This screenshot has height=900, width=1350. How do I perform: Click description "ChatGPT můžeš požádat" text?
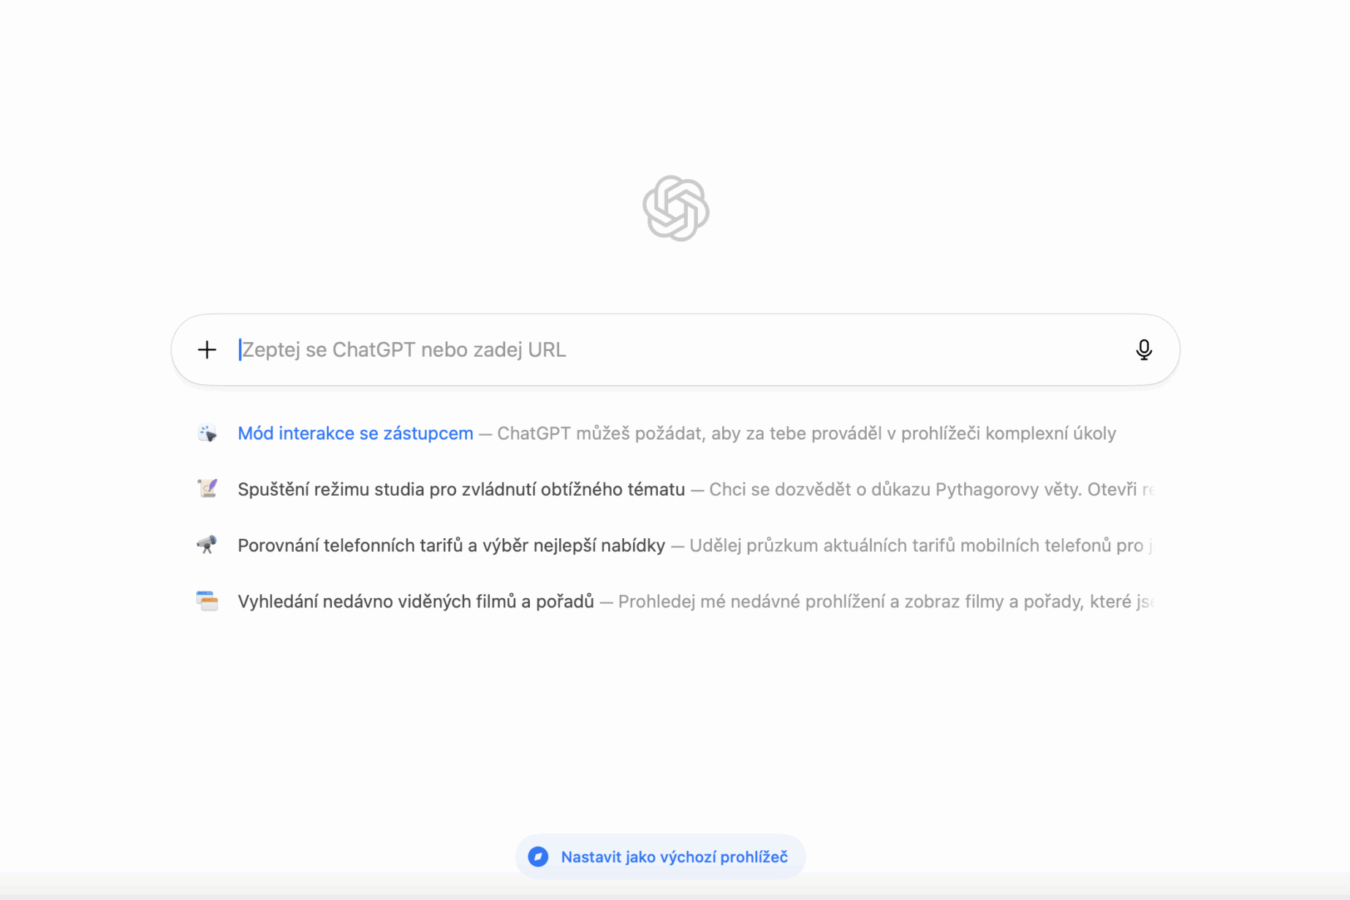pyautogui.click(x=806, y=433)
